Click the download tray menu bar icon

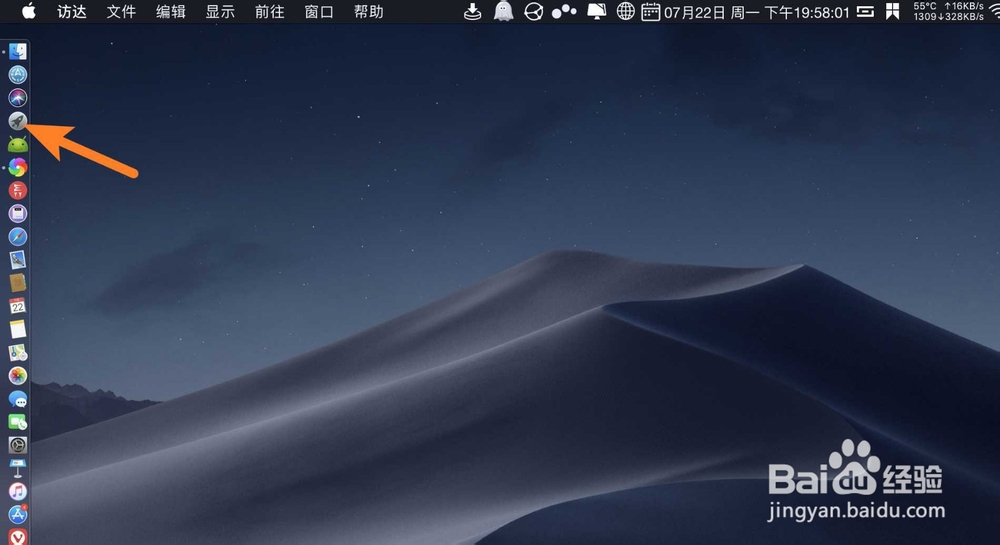[473, 11]
